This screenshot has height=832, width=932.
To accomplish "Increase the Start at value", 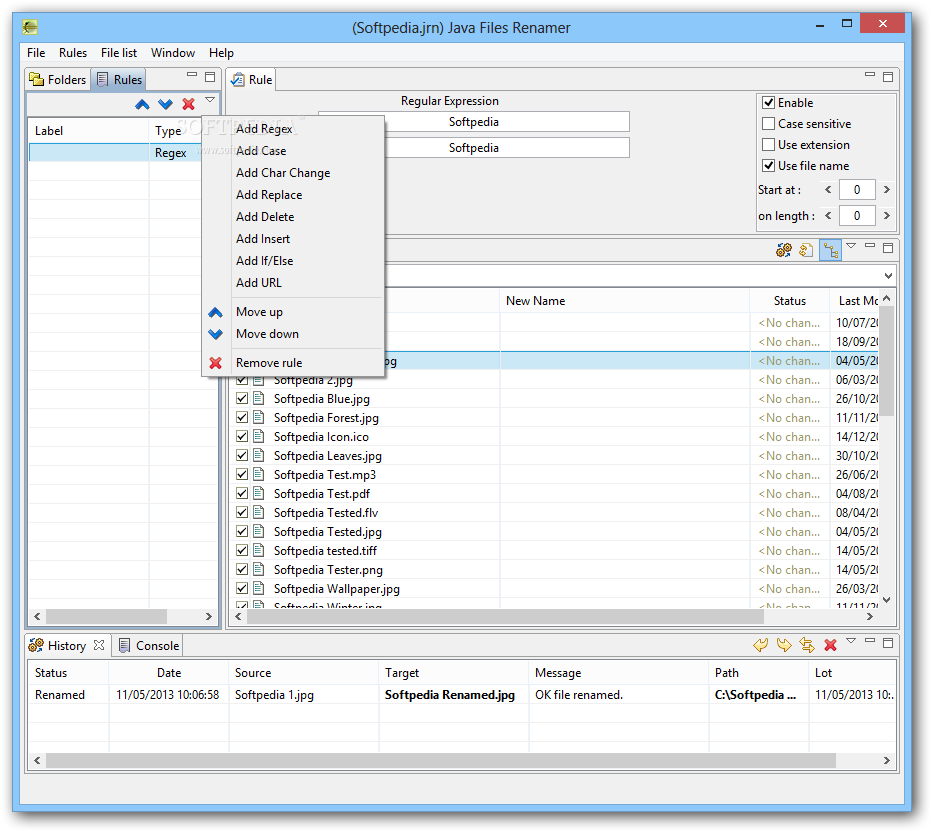I will click(887, 190).
